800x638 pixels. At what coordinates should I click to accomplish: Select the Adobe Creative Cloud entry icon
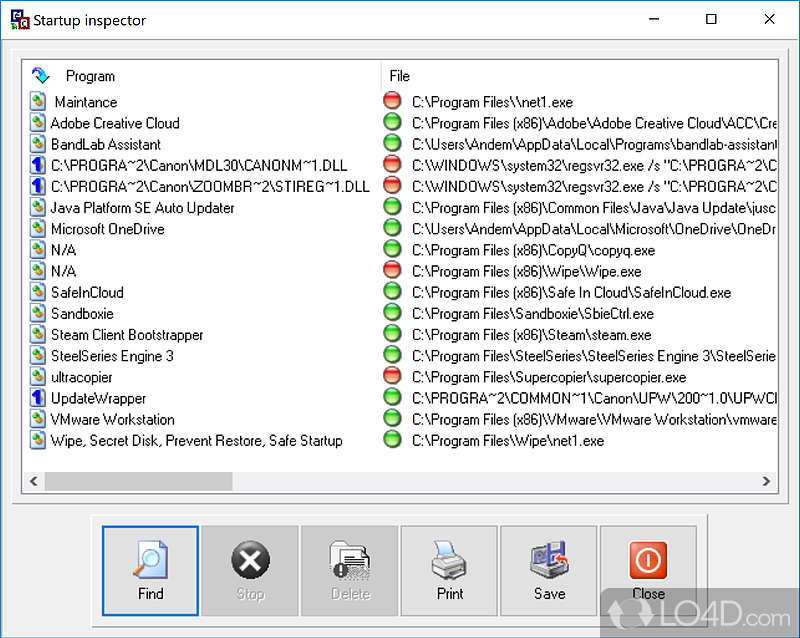tap(37, 122)
